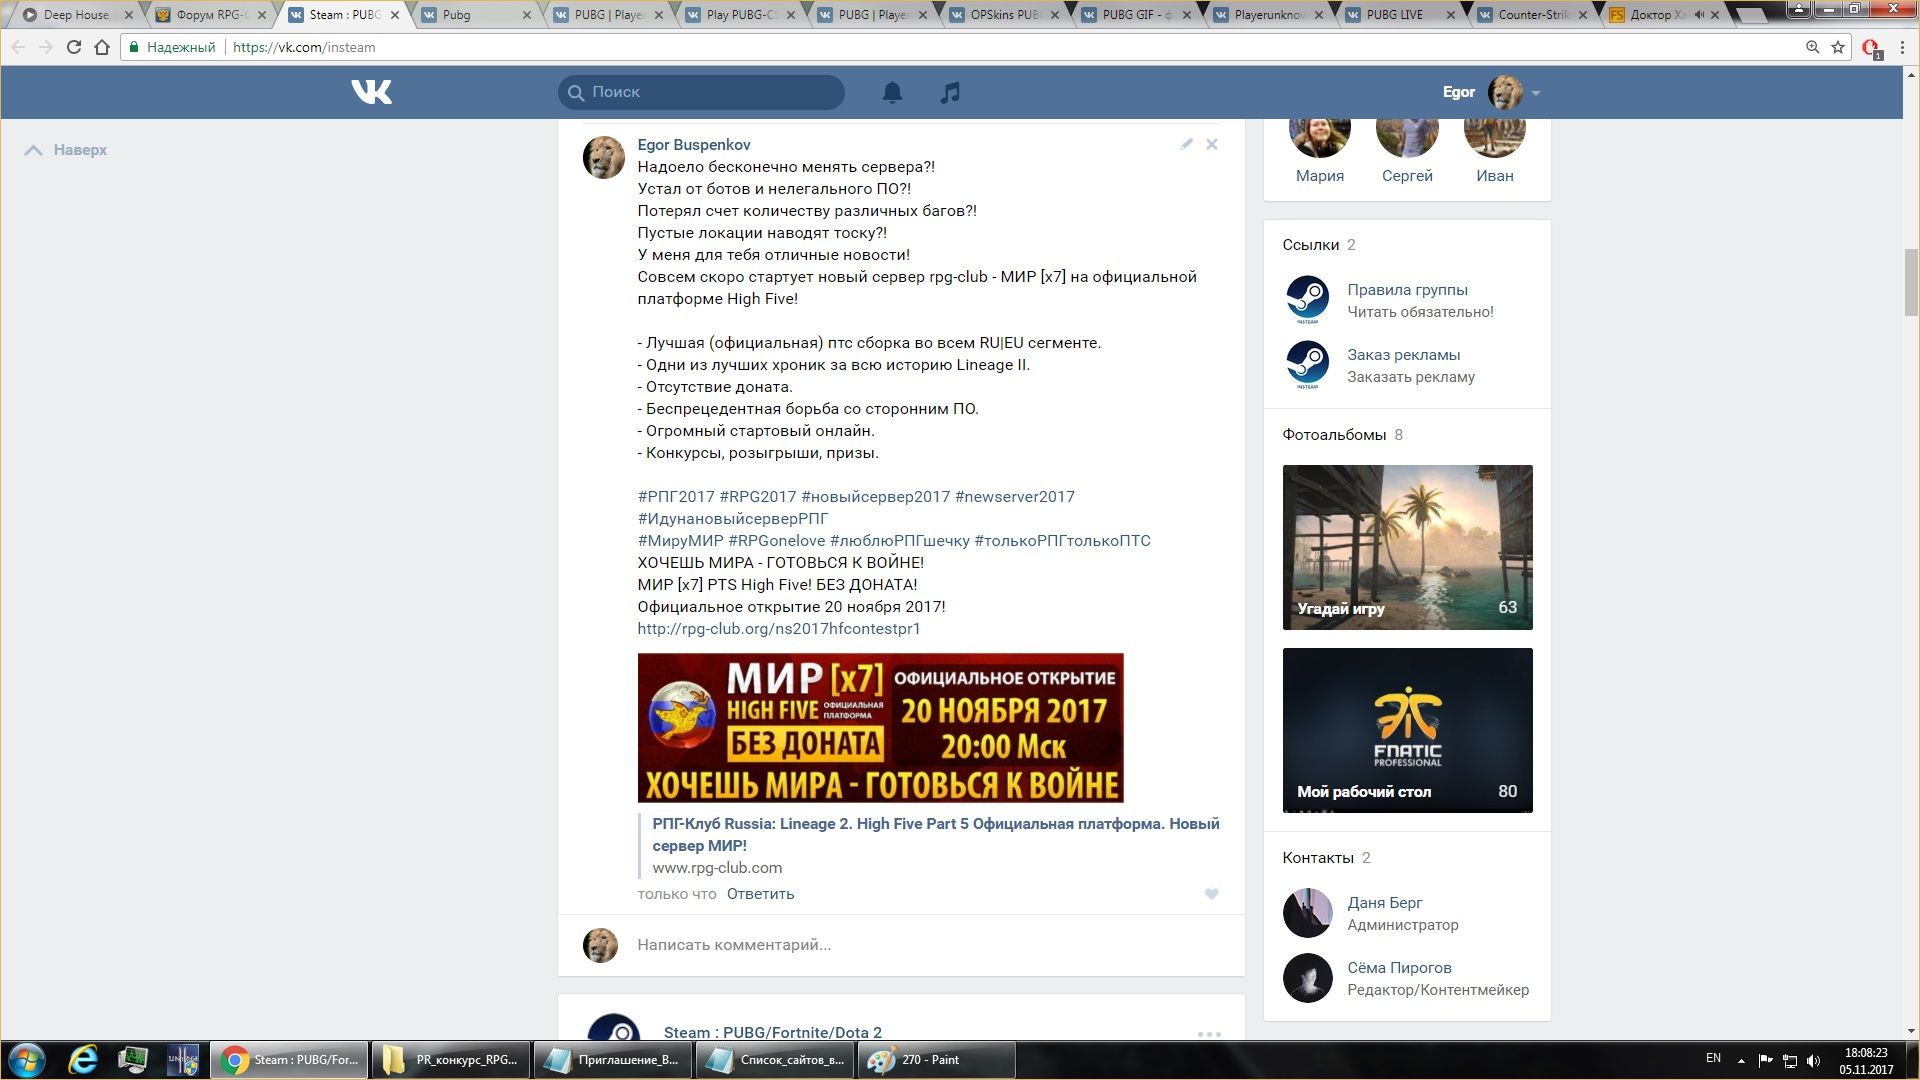
Task: Open the Угадай игру photo album
Action: (x=1407, y=547)
